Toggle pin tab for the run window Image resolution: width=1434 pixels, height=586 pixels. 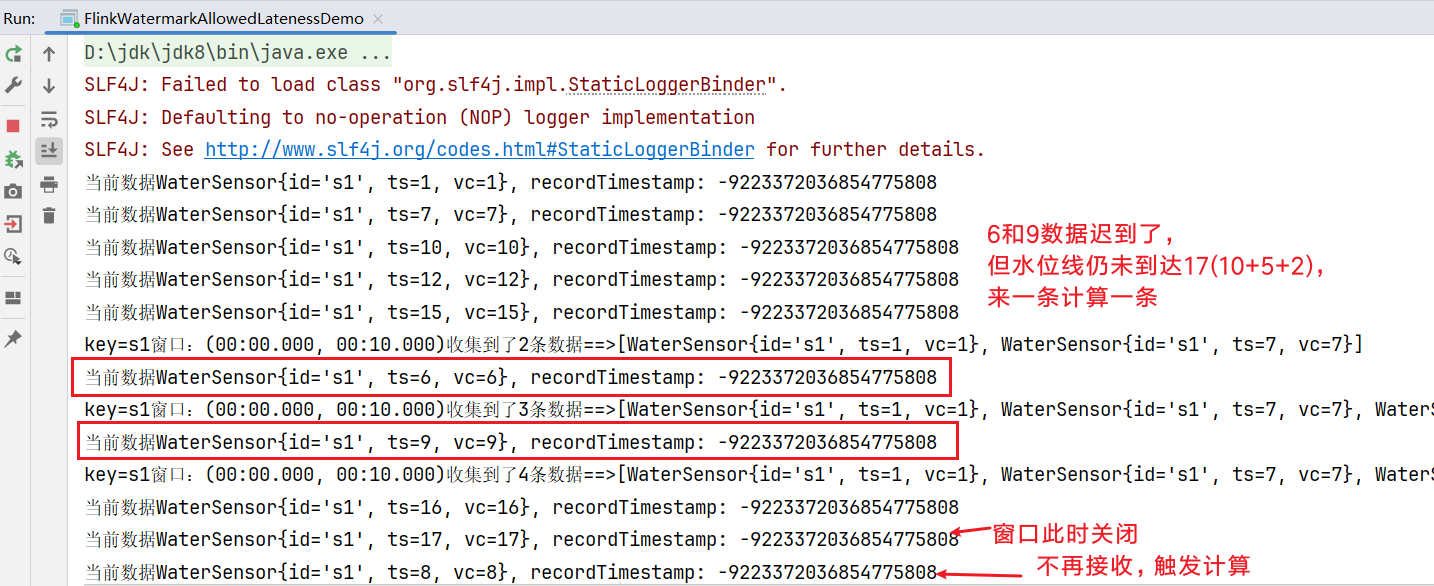click(13, 339)
